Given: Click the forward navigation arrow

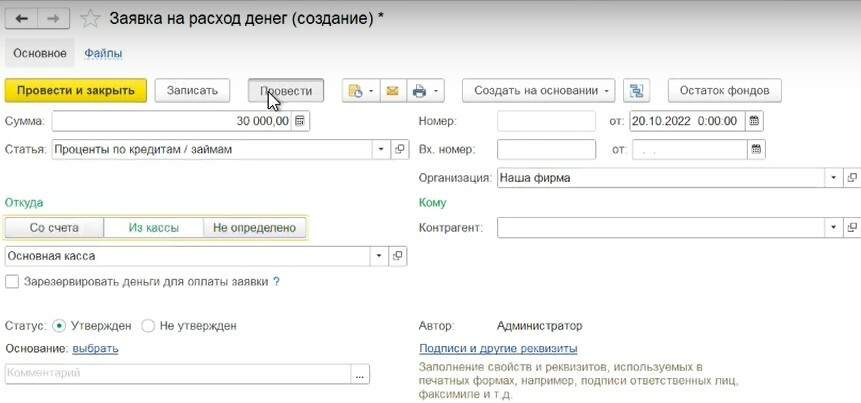Looking at the screenshot, I should pyautogui.click(x=53, y=18).
